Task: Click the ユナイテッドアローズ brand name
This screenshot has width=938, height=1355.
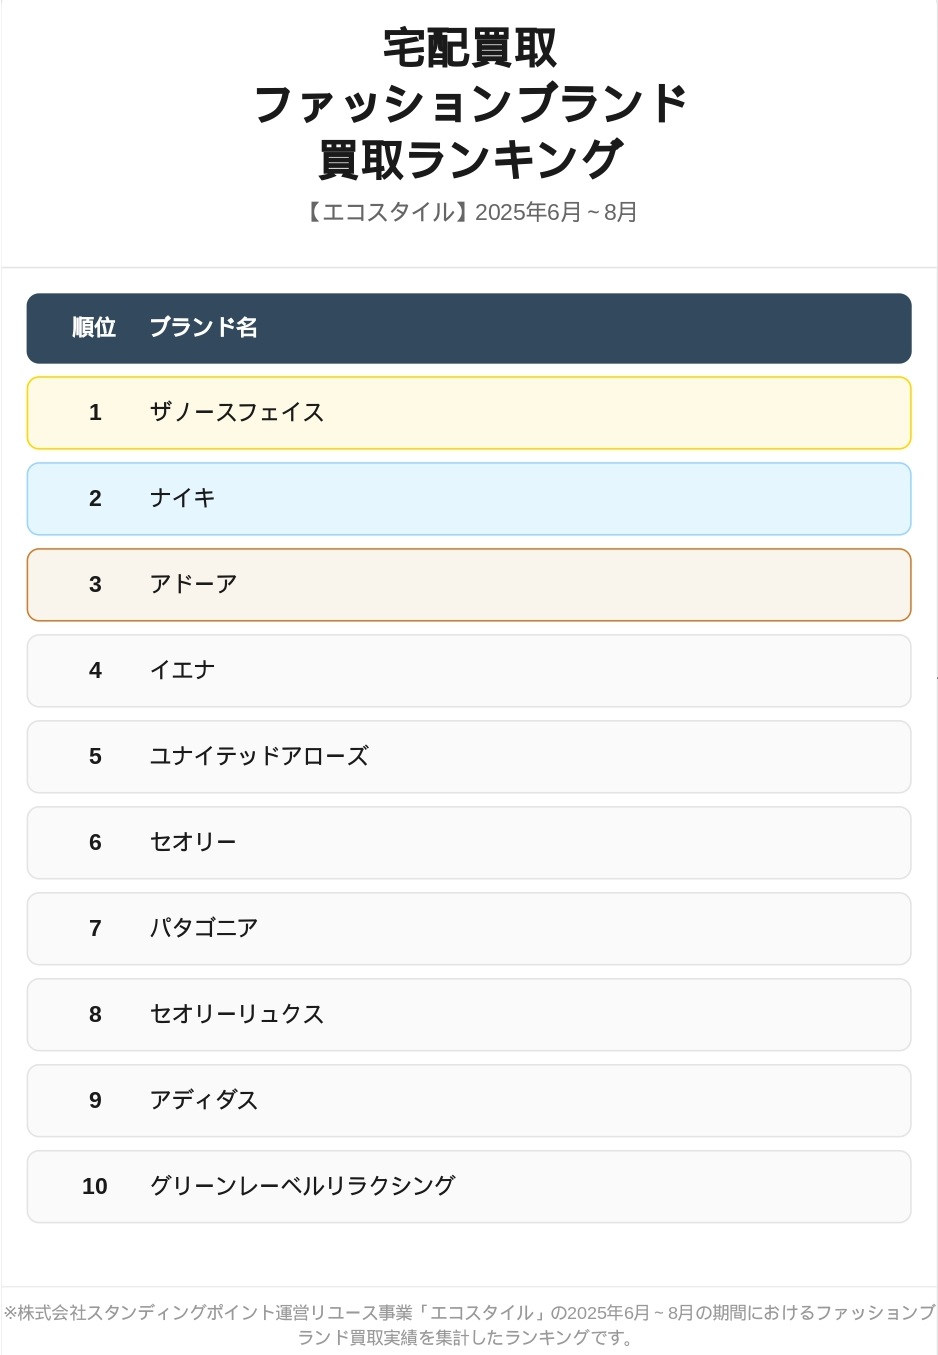Action: [259, 757]
